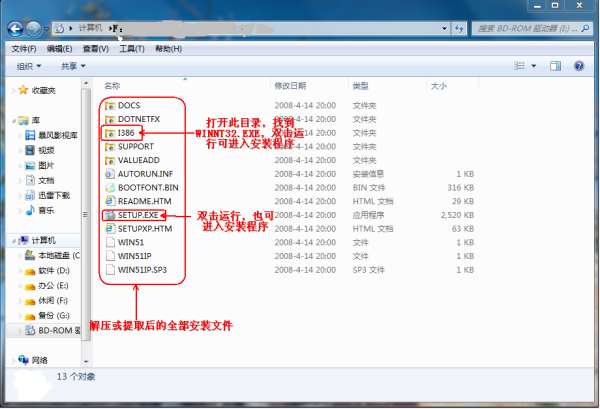Click 收藏夹 star in navigation pane

coord(23,90)
